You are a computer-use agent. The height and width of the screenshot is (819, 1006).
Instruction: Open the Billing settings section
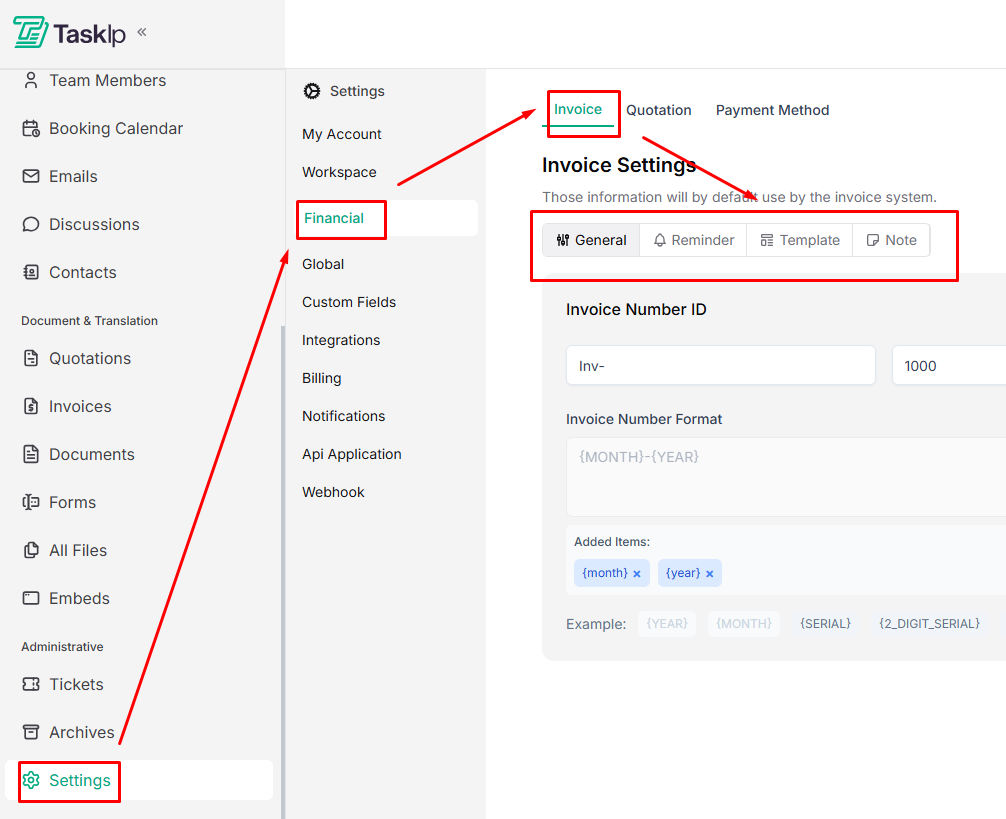pyautogui.click(x=321, y=378)
